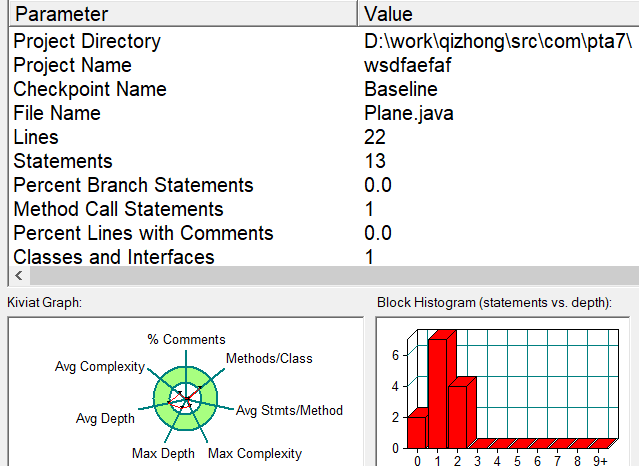The height and width of the screenshot is (466, 639).
Task: Click the Max Complexity axis label
Action: [255, 453]
